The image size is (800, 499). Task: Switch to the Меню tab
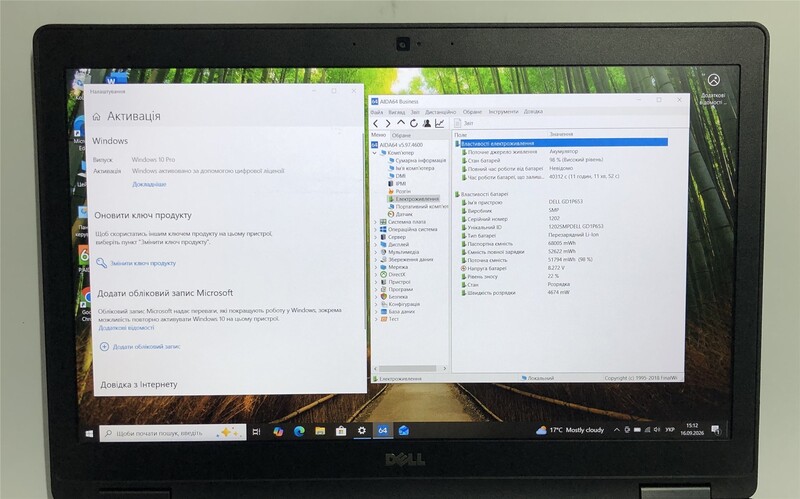(x=379, y=135)
